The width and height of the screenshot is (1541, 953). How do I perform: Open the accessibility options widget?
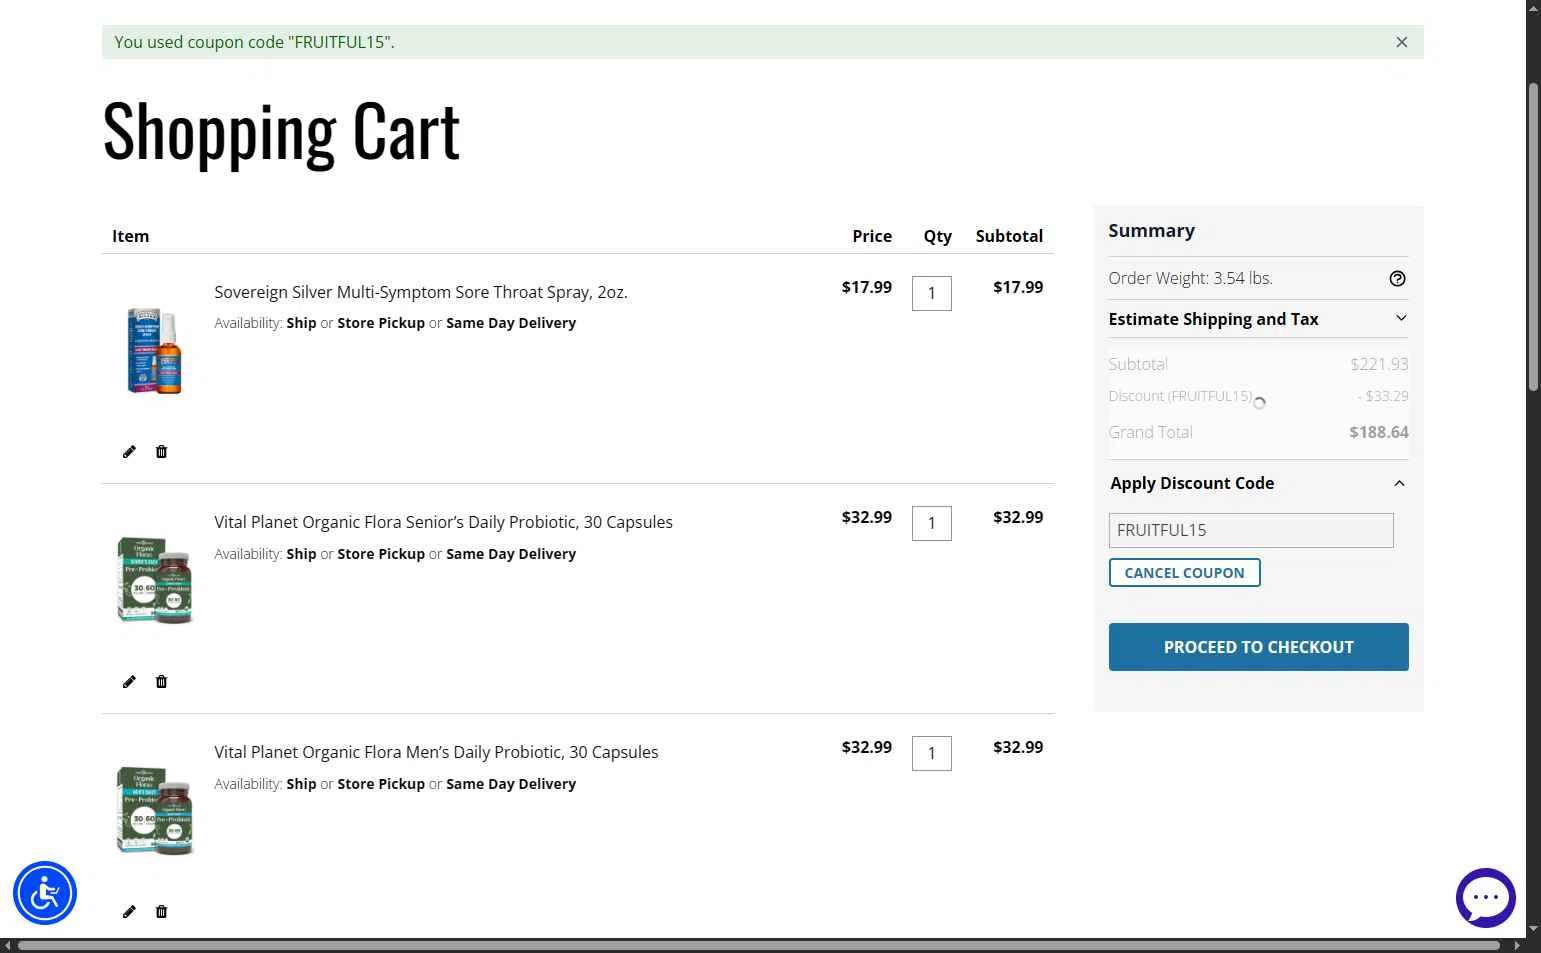[x=45, y=893]
